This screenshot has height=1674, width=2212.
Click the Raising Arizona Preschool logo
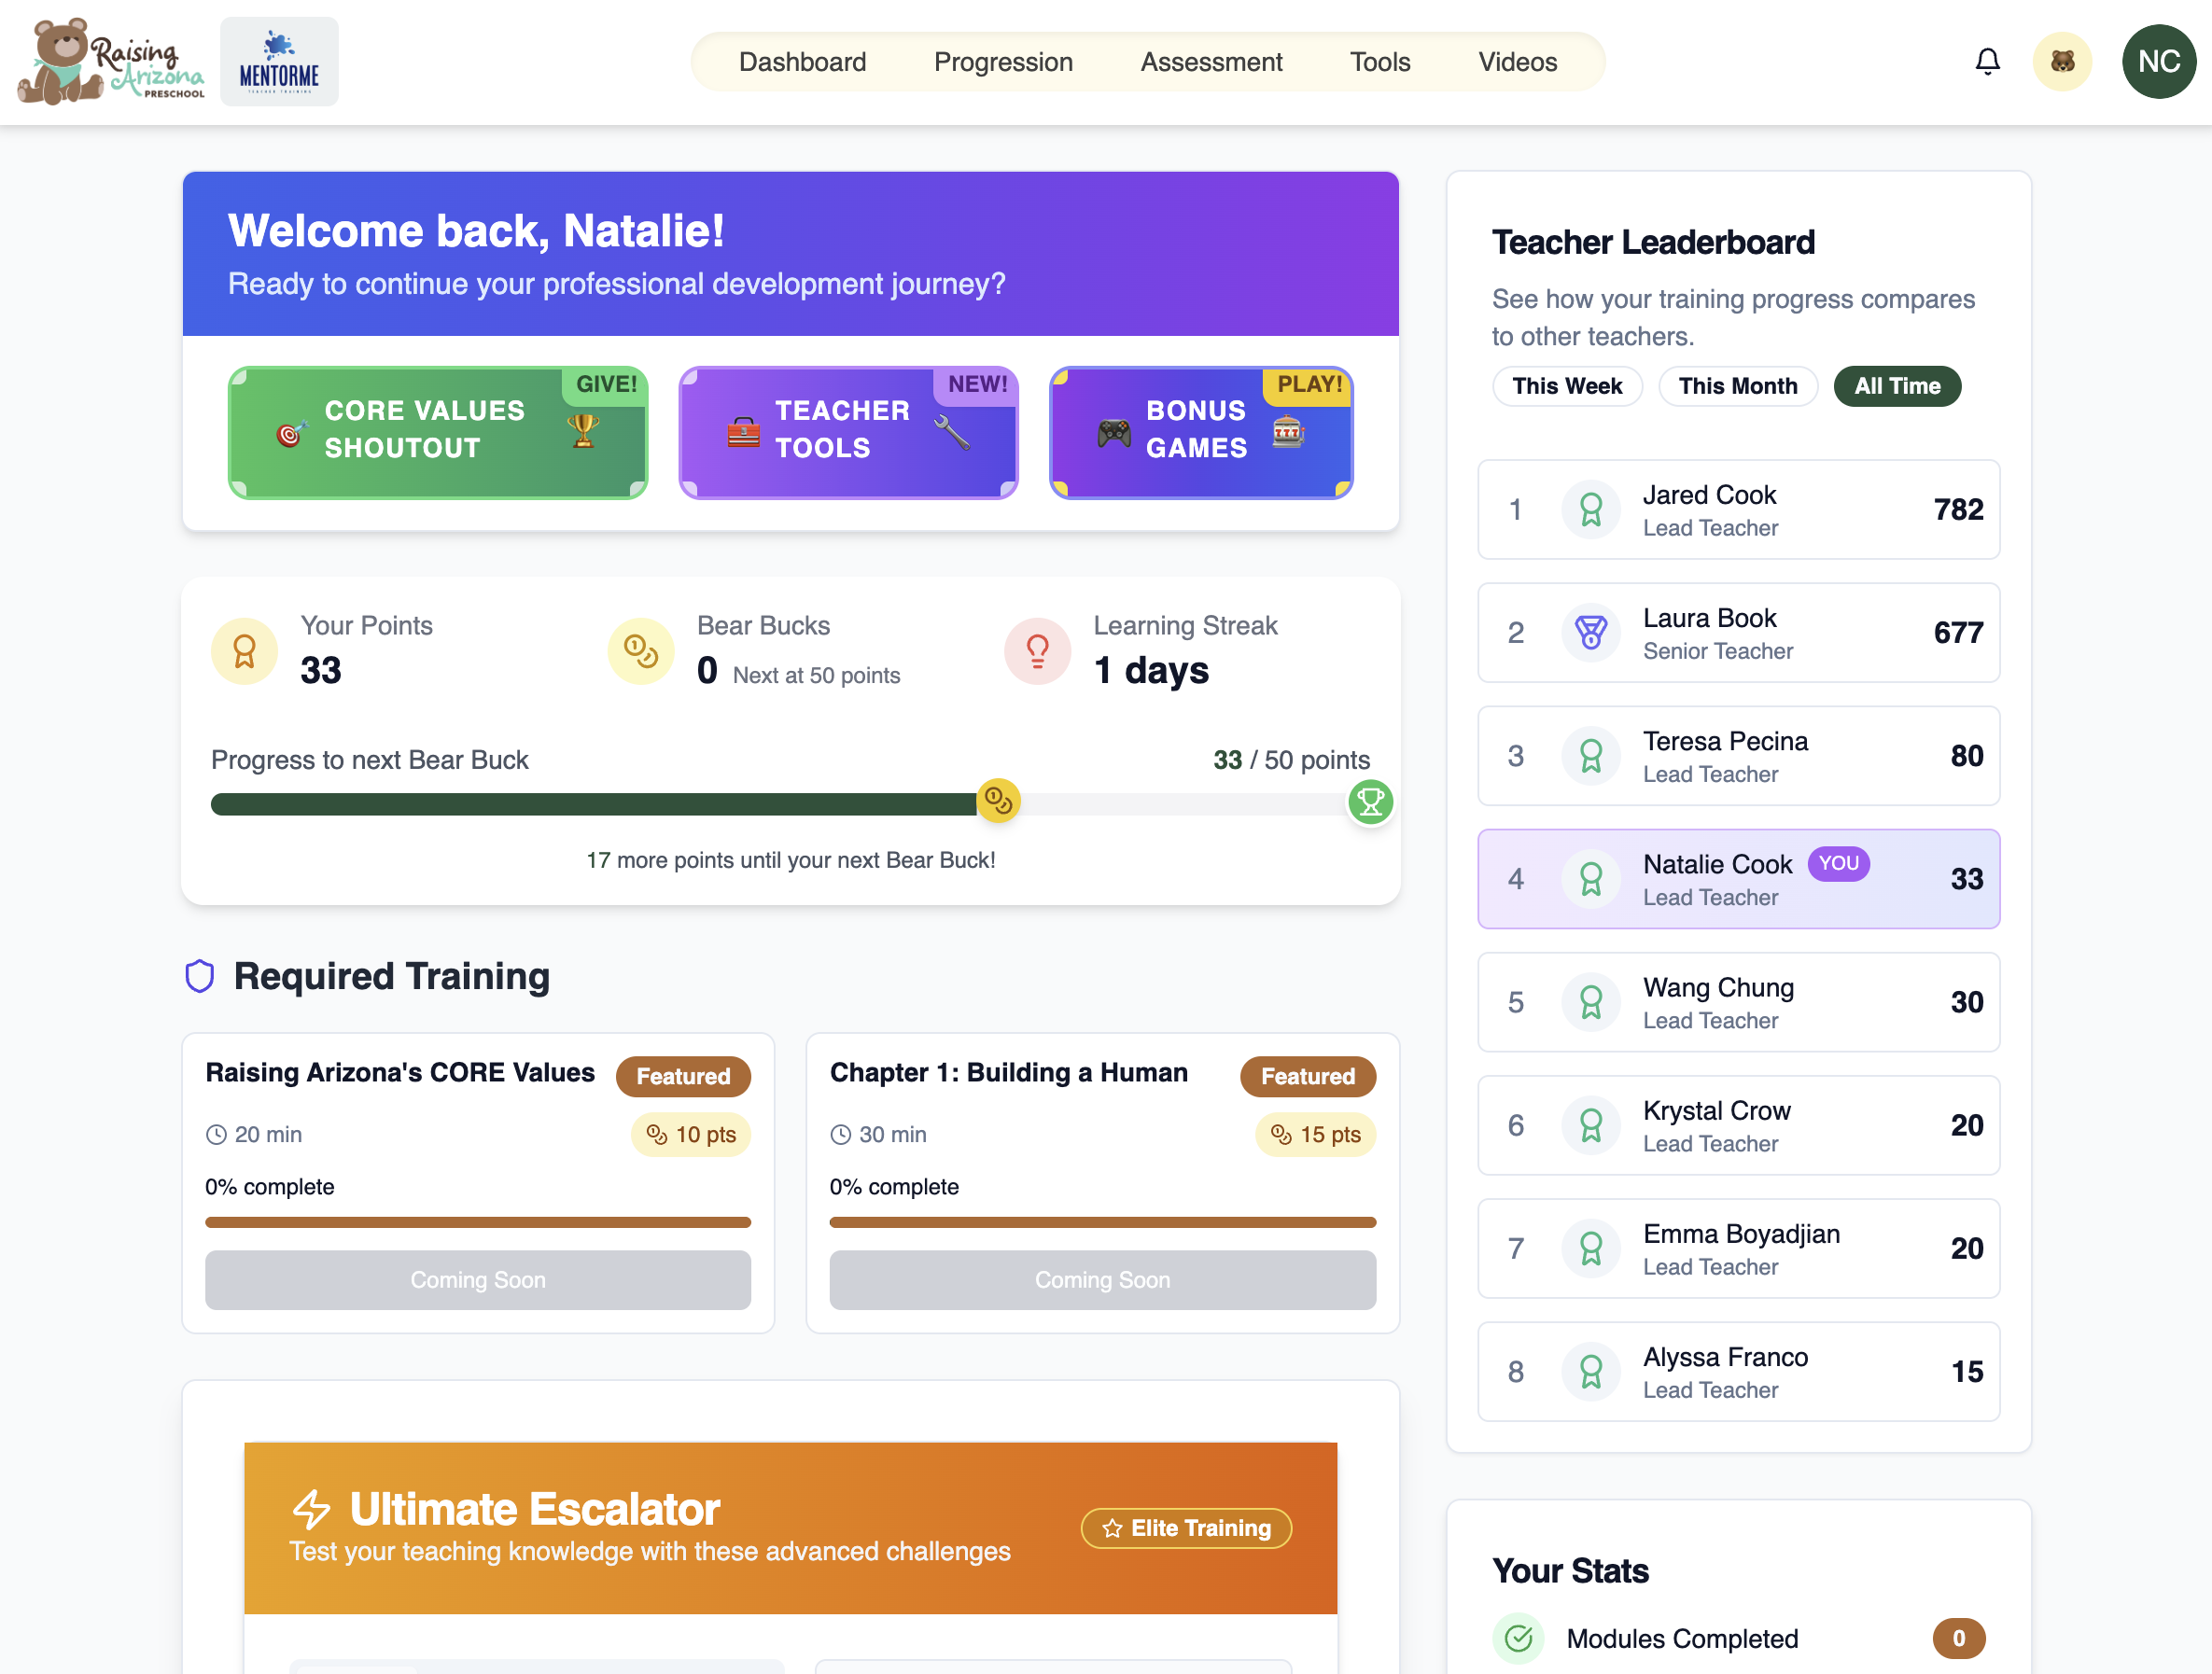coord(110,62)
